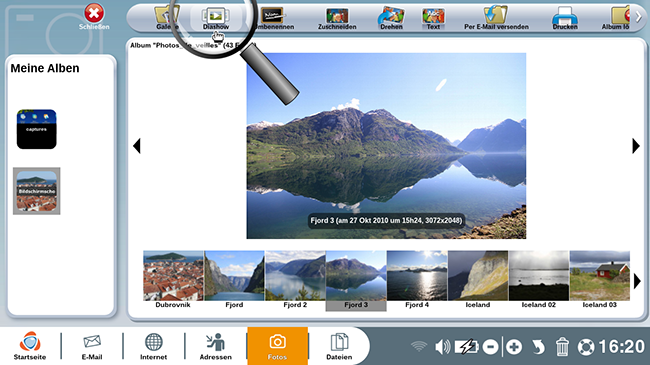Rename the photo with Umbenennen
The width and height of the screenshot is (650, 365).
point(274,19)
